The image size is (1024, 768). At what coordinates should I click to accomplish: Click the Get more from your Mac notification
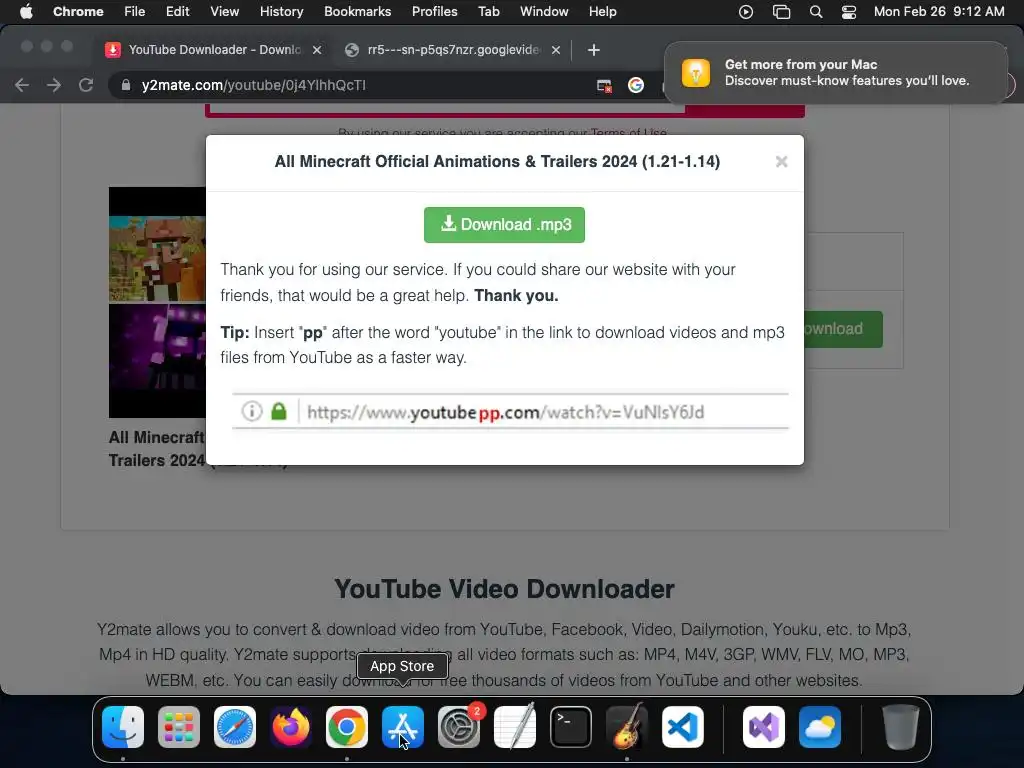835,72
